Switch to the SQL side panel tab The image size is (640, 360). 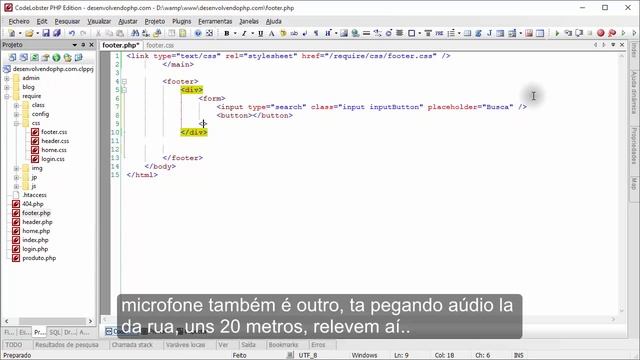[x=55, y=332]
